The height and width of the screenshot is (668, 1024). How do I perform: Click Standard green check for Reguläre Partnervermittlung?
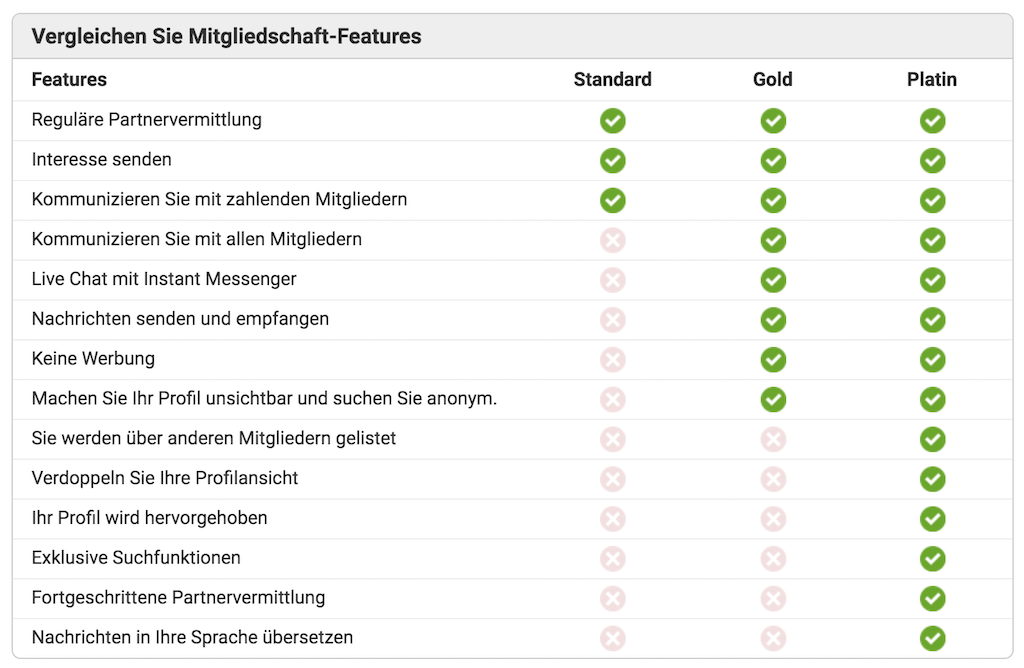613,121
